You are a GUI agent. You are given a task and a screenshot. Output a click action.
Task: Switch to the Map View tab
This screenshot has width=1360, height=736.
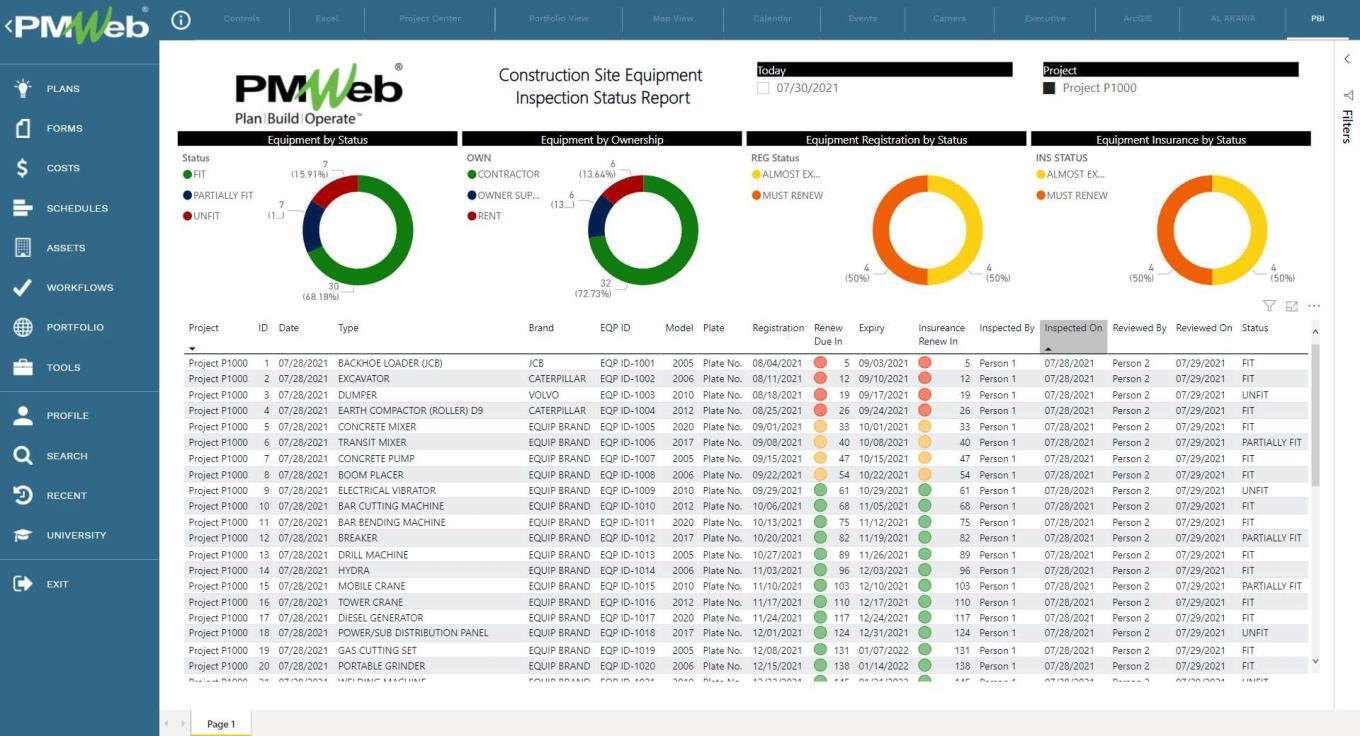[673, 19]
